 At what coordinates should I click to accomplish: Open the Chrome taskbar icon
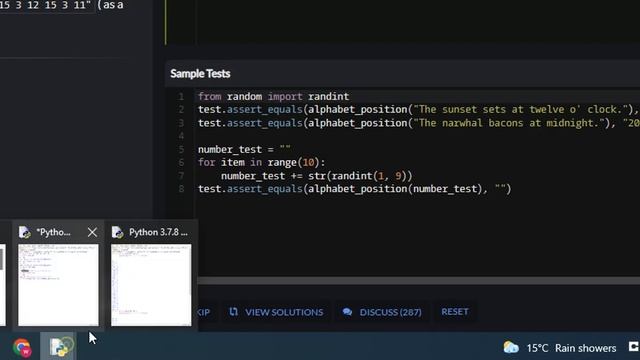pyautogui.click(x=22, y=348)
